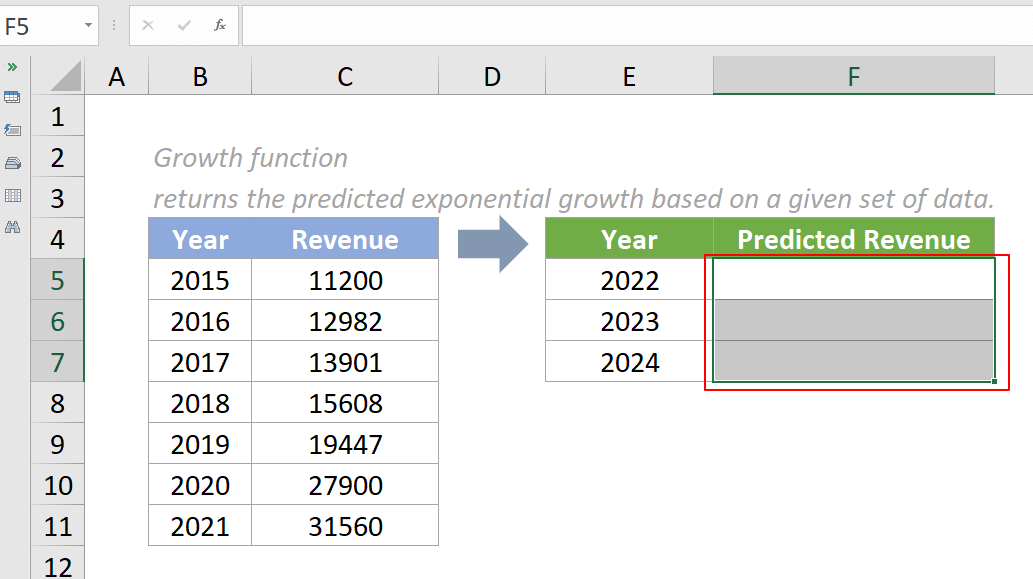This screenshot has width=1033, height=579.
Task: Select column F header
Action: point(853,75)
